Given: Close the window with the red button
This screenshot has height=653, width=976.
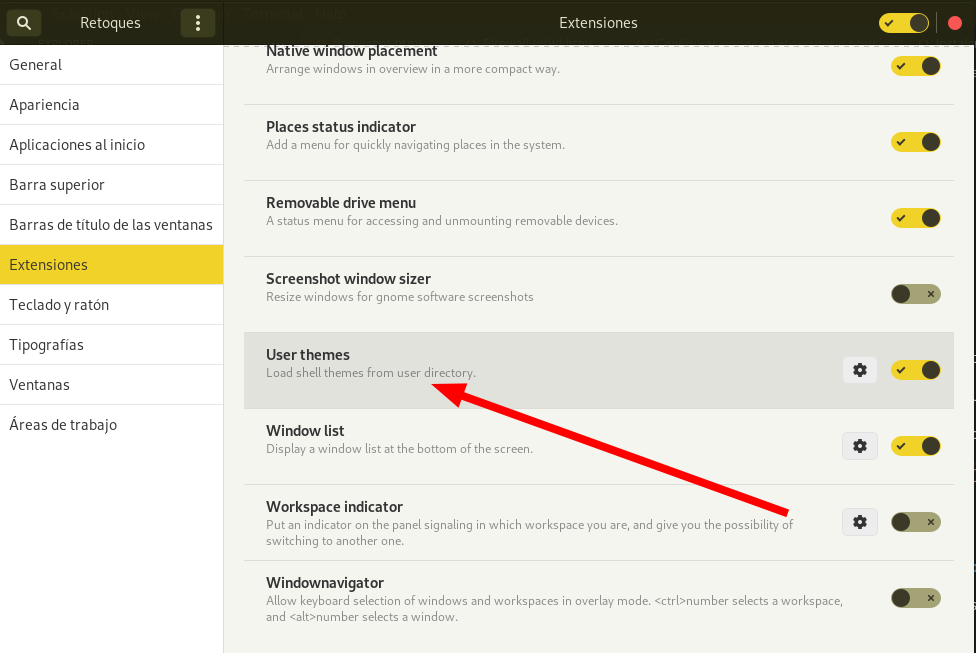Looking at the screenshot, I should click(x=954, y=23).
